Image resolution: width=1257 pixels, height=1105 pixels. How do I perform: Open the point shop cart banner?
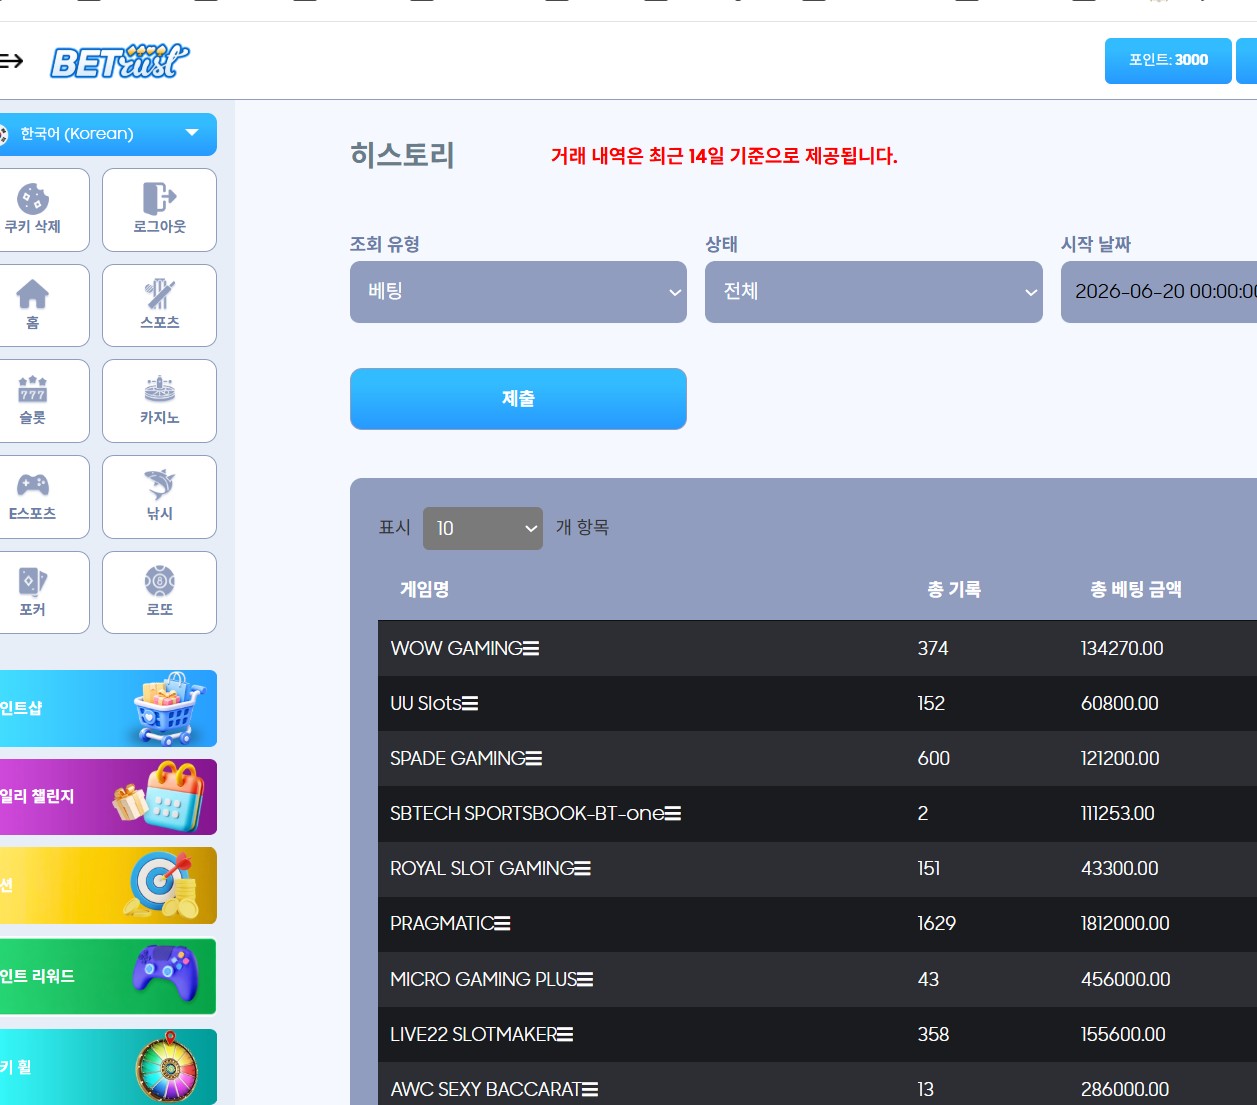108,708
